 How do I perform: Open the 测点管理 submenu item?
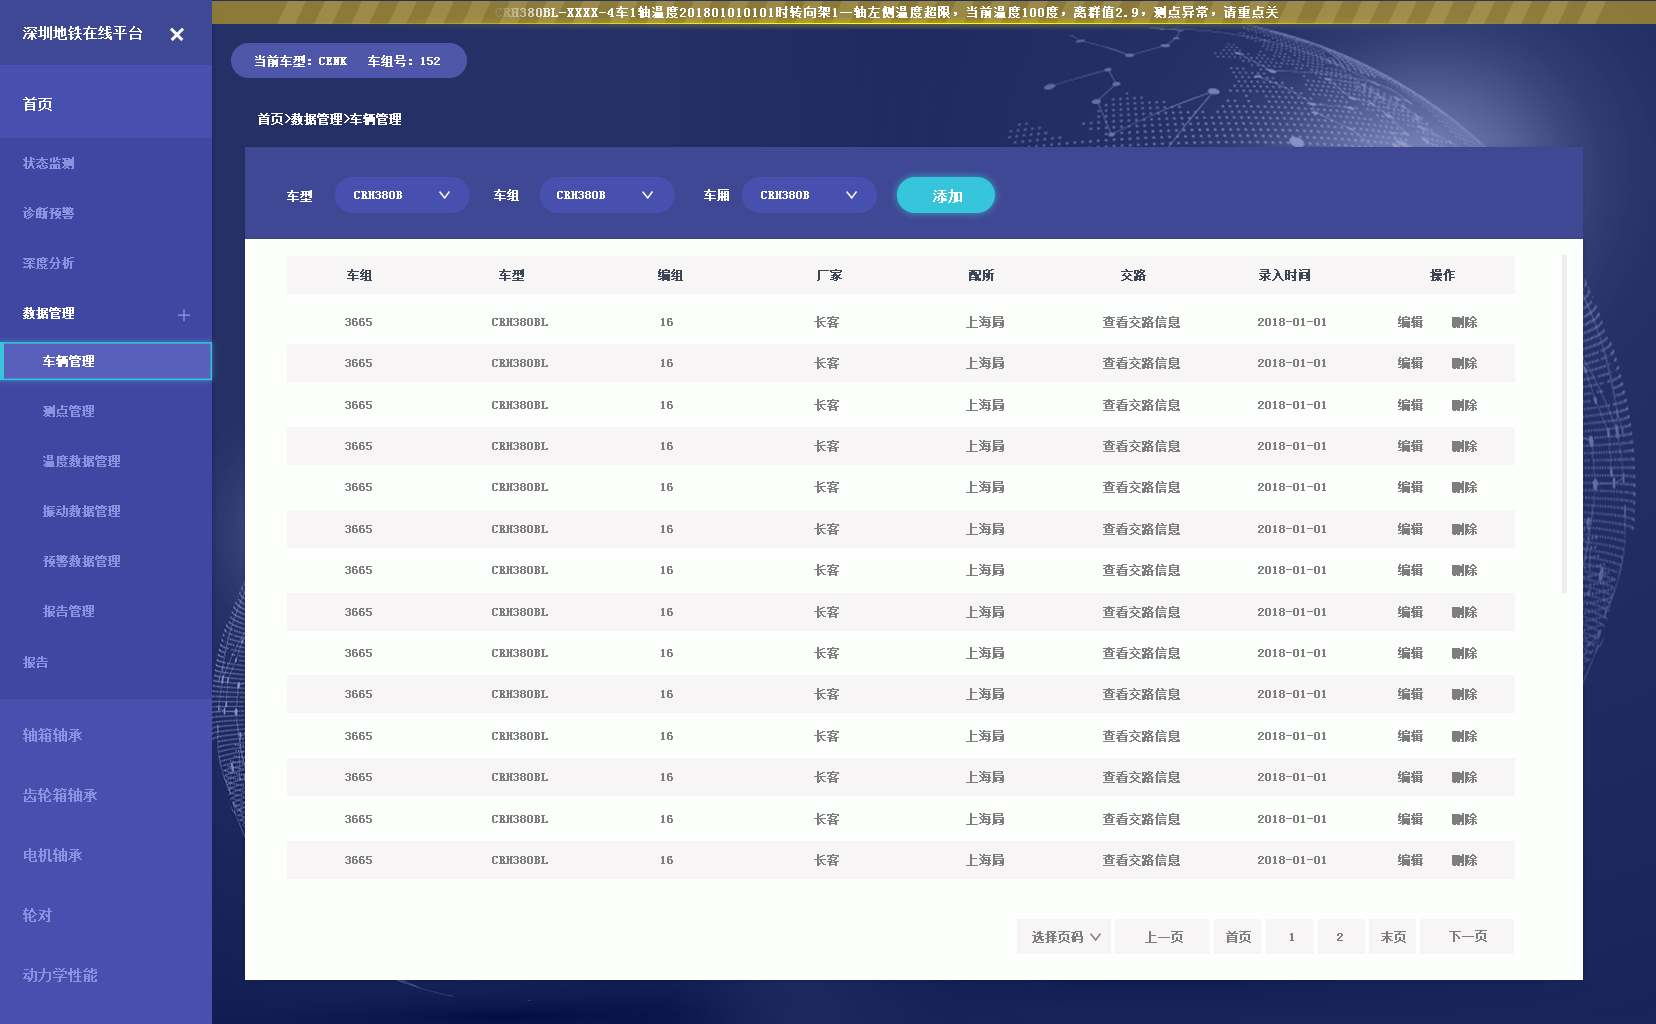69,411
